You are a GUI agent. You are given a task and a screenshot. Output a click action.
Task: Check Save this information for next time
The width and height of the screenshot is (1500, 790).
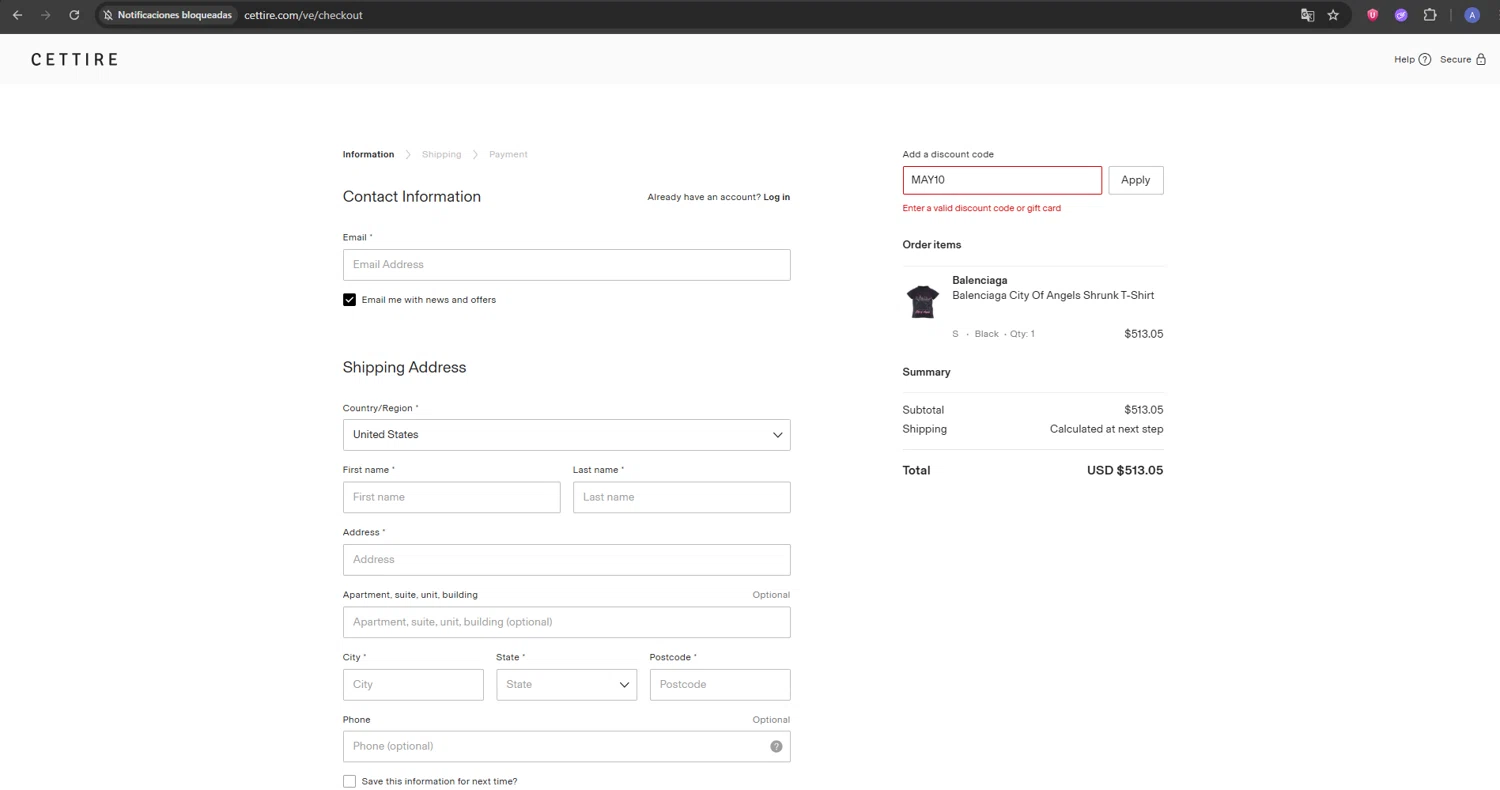point(349,782)
